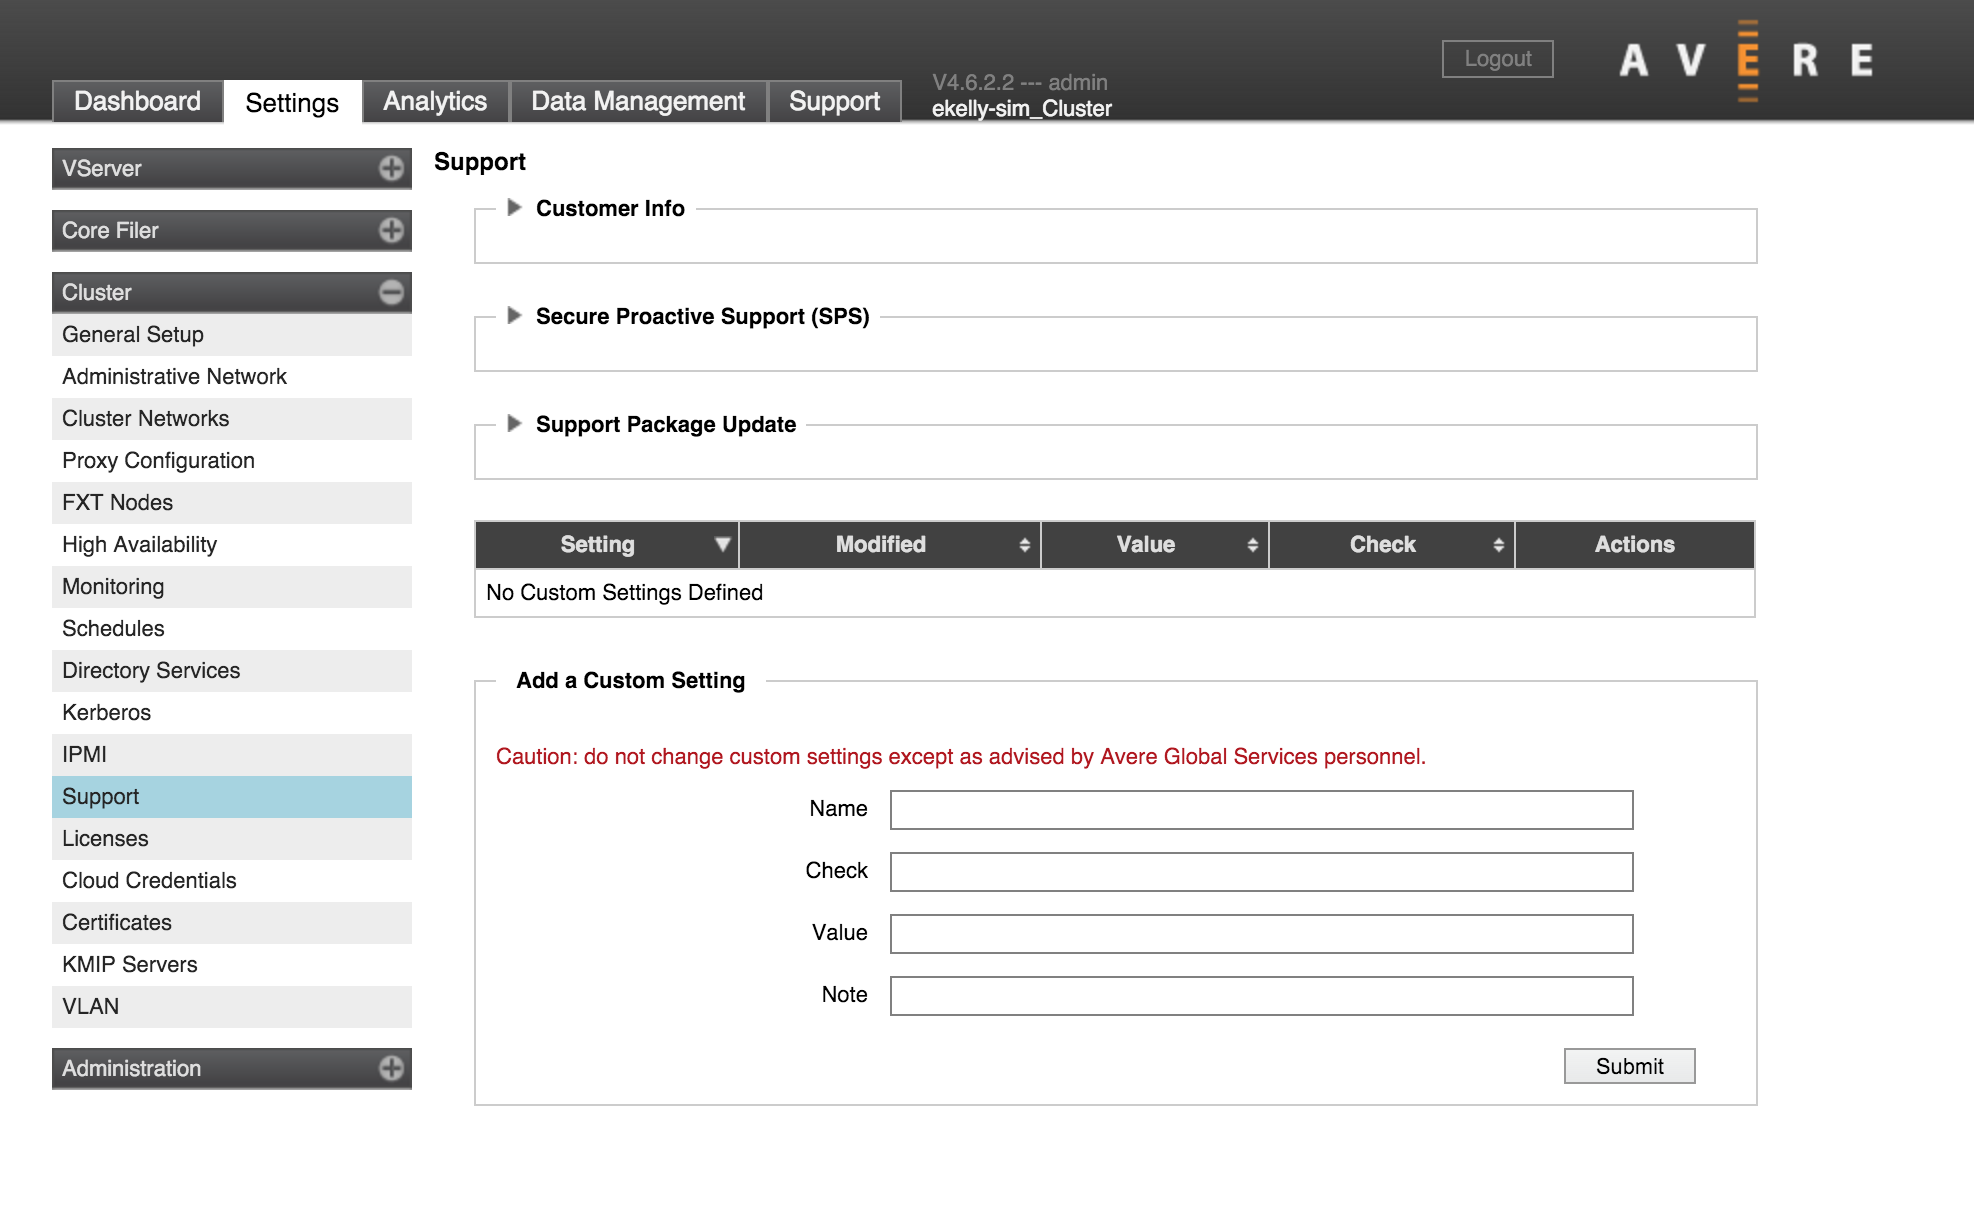Expand the Core Filer section plus icon
Image resolution: width=1974 pixels, height=1209 pixels.
pyautogui.click(x=391, y=230)
